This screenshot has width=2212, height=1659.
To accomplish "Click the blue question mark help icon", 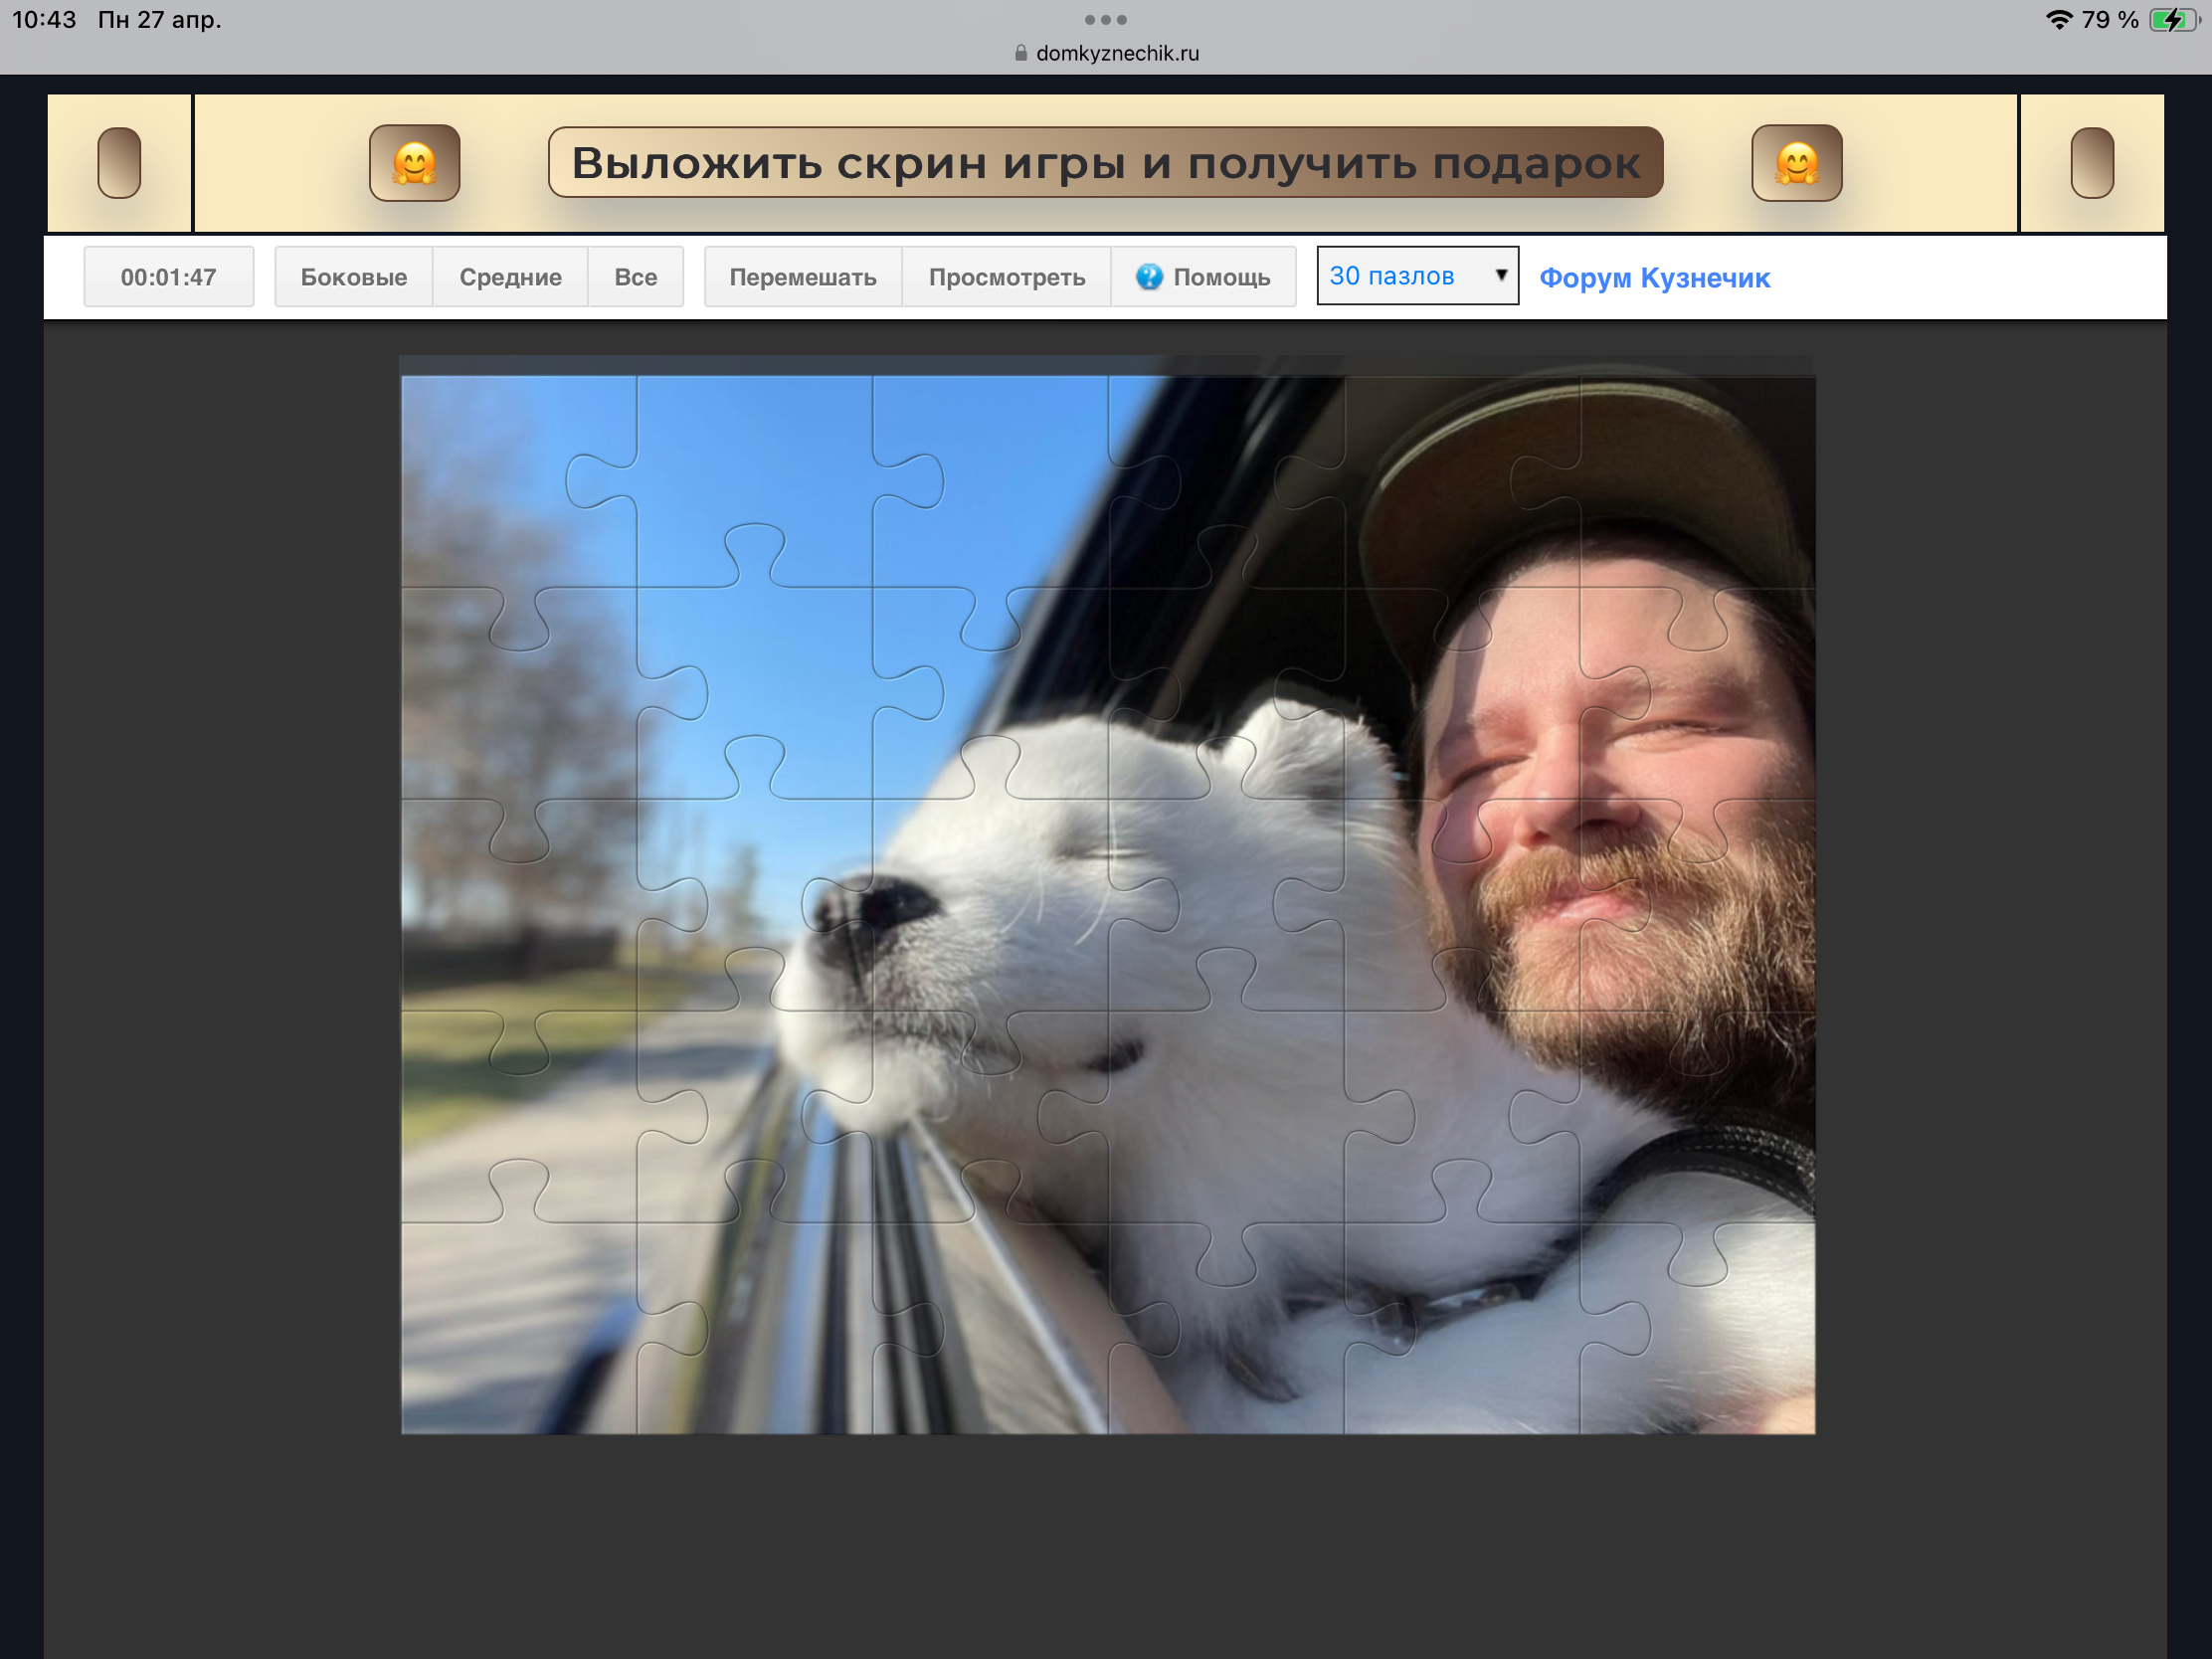I will tap(1149, 277).
